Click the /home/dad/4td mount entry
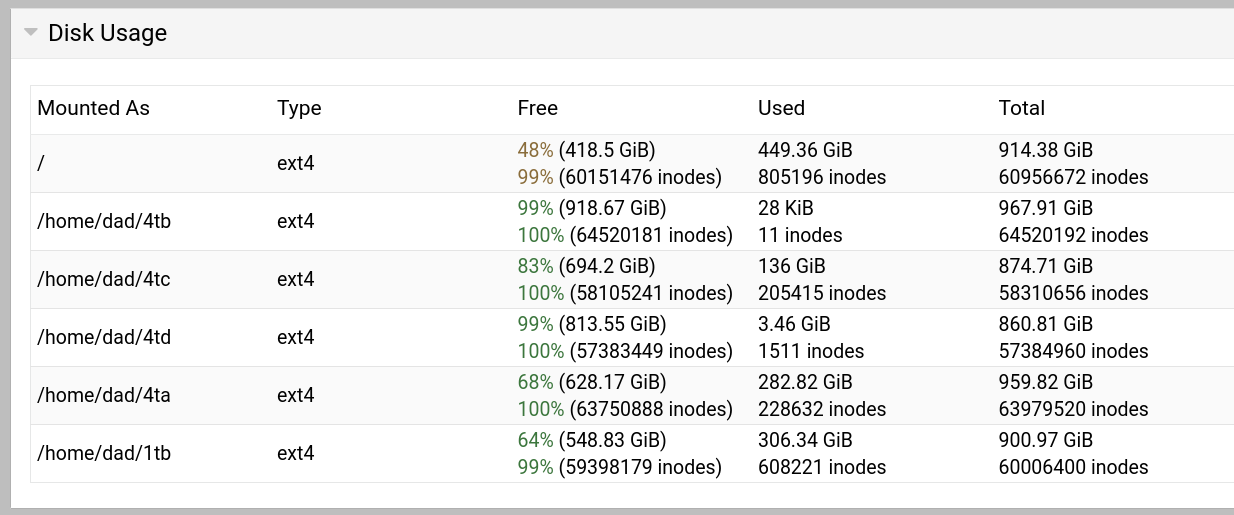 click(x=104, y=337)
